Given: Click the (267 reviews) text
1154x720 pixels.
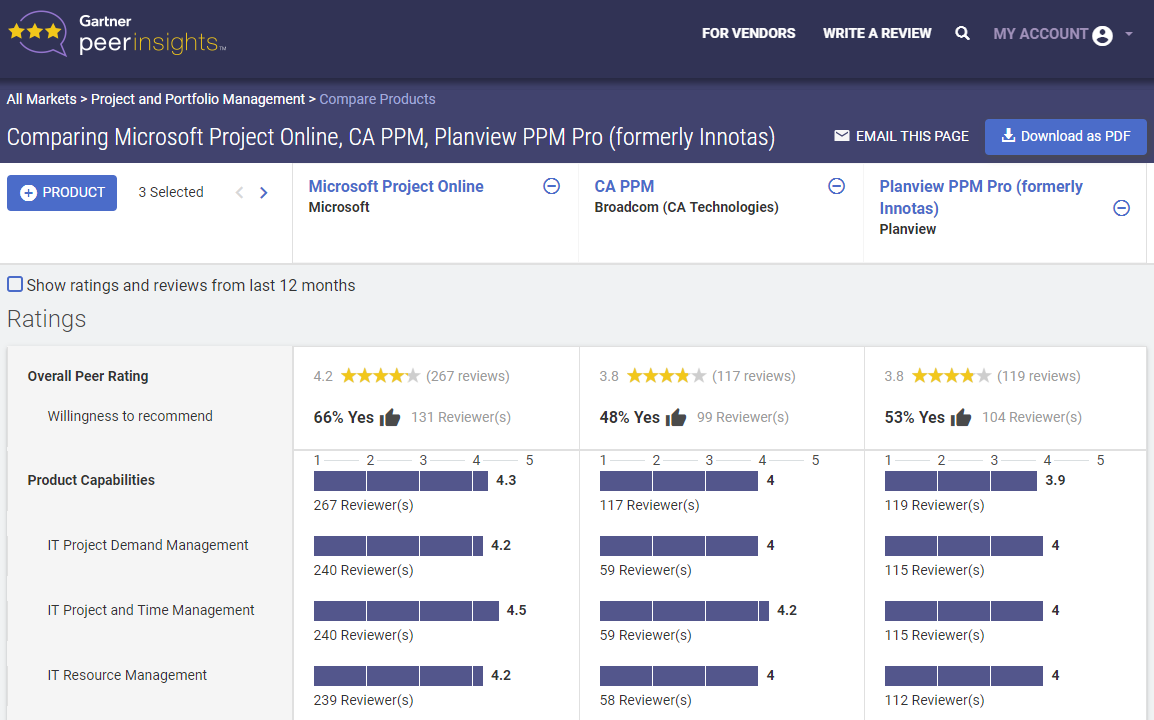Looking at the screenshot, I should click(x=467, y=376).
